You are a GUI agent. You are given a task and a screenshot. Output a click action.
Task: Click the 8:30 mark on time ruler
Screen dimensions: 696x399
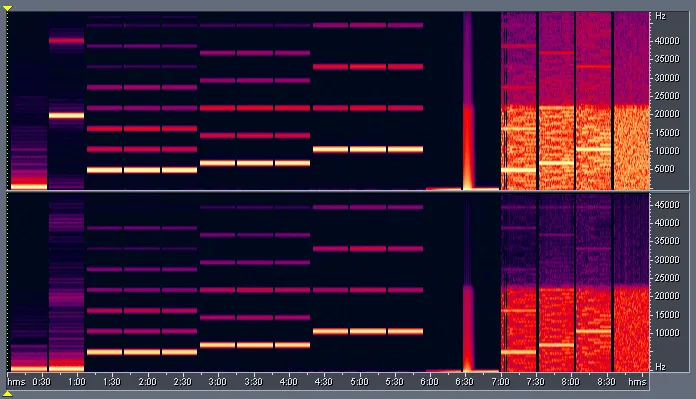pyautogui.click(x=606, y=382)
